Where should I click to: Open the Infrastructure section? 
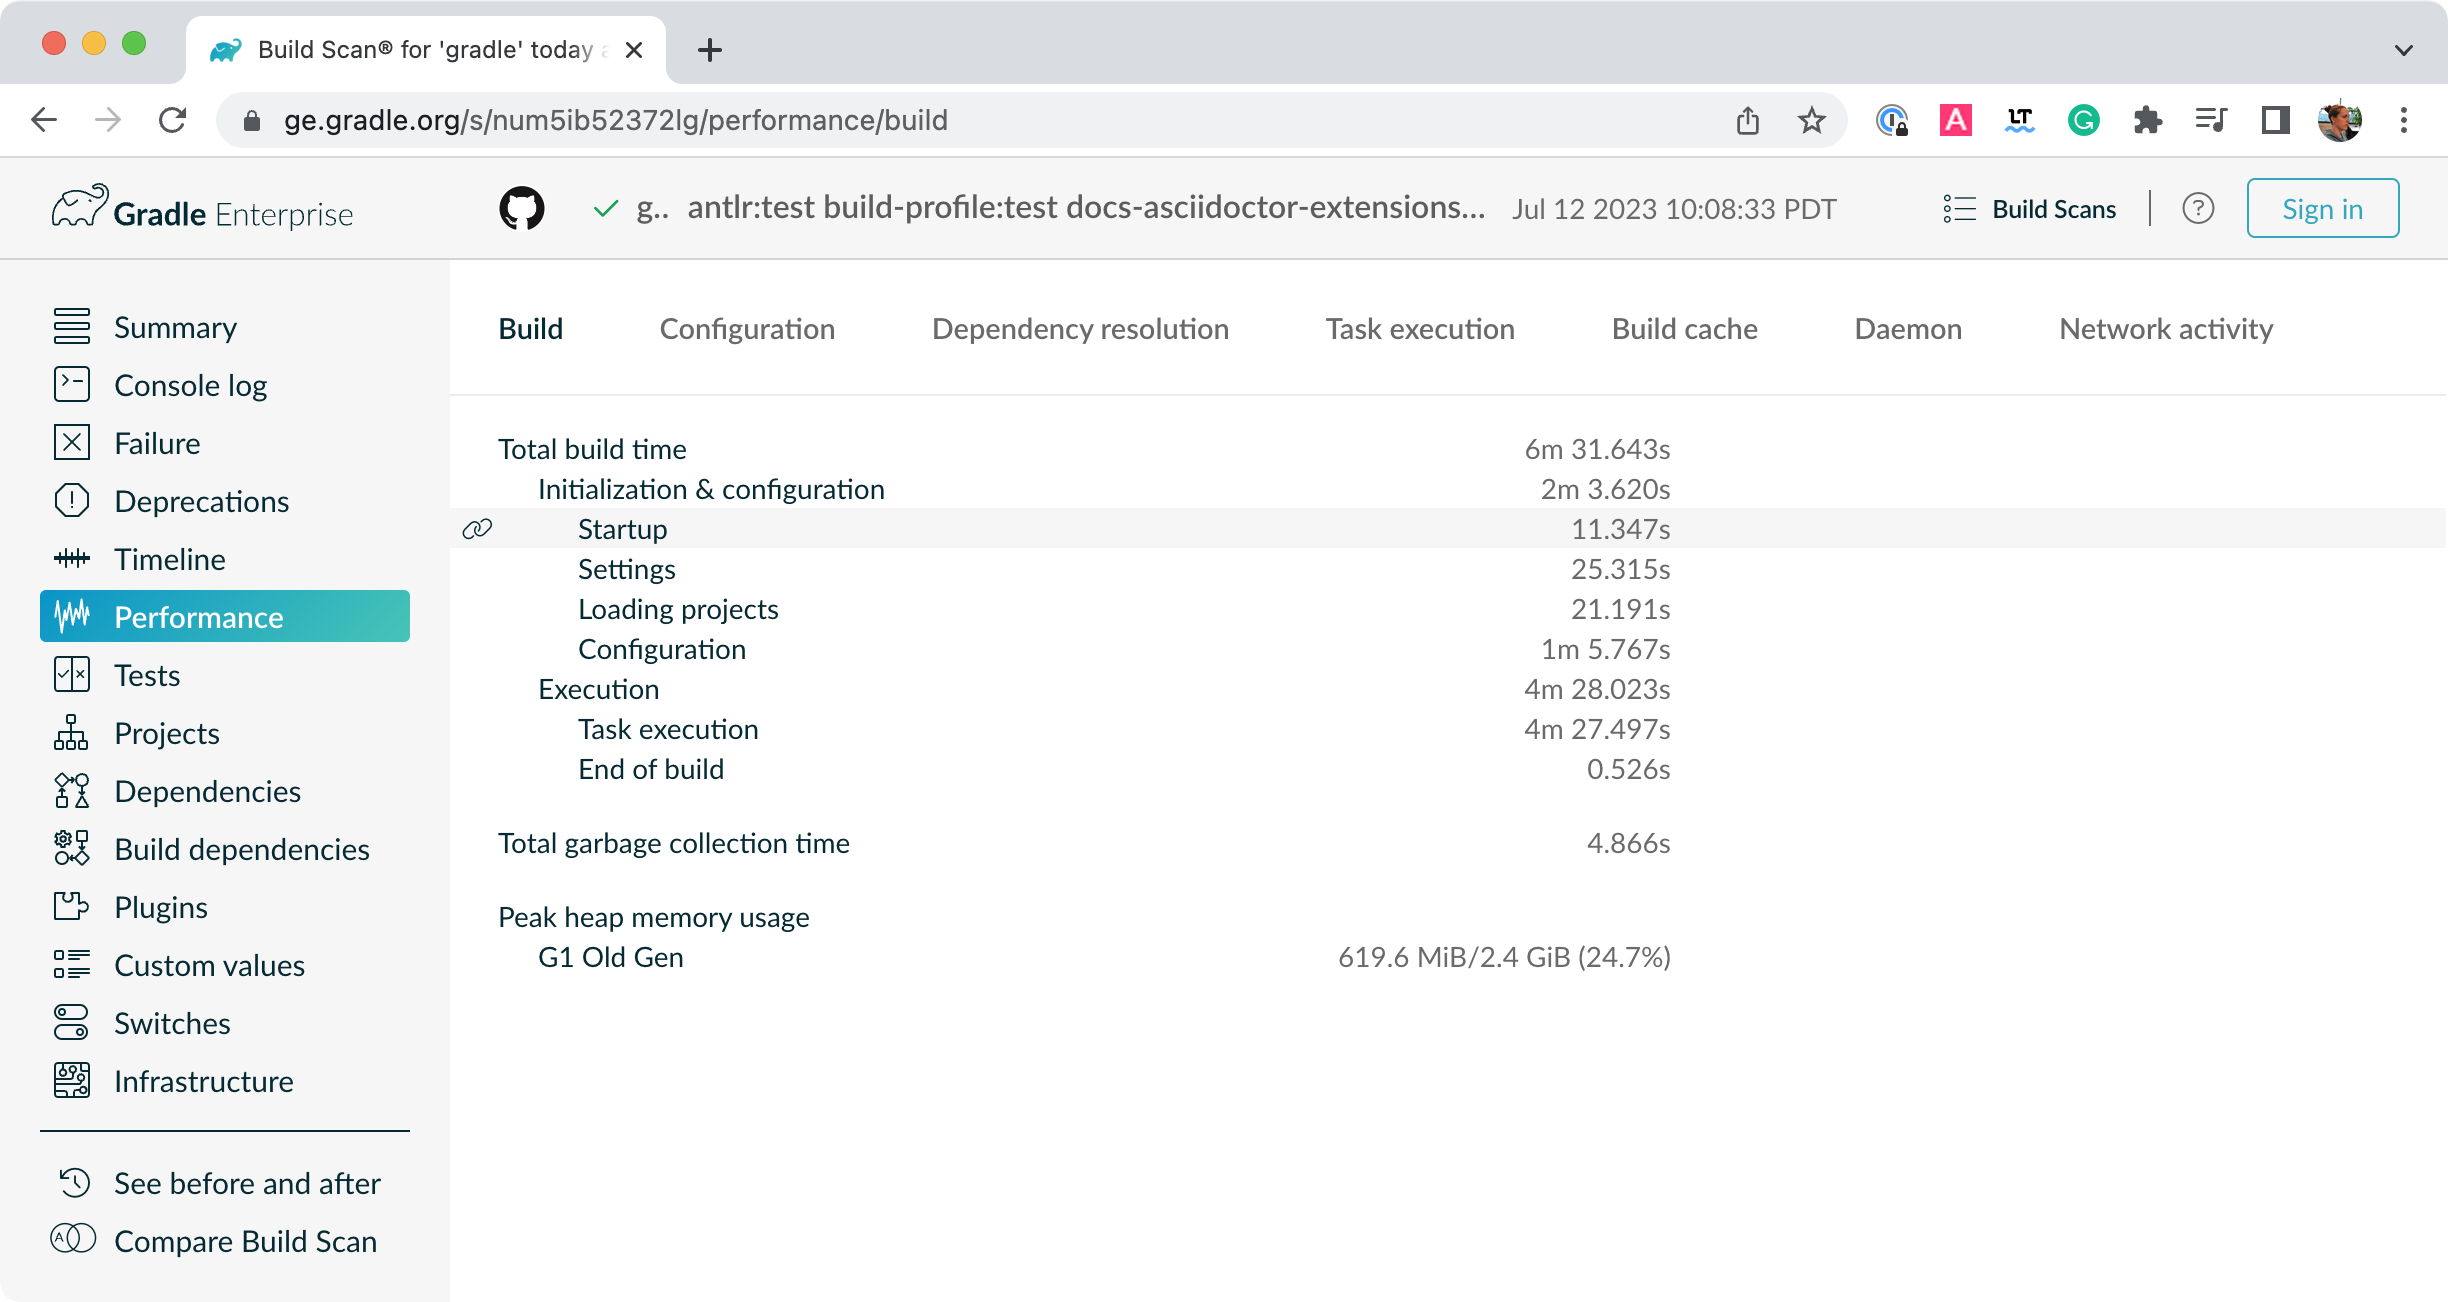(x=203, y=1081)
